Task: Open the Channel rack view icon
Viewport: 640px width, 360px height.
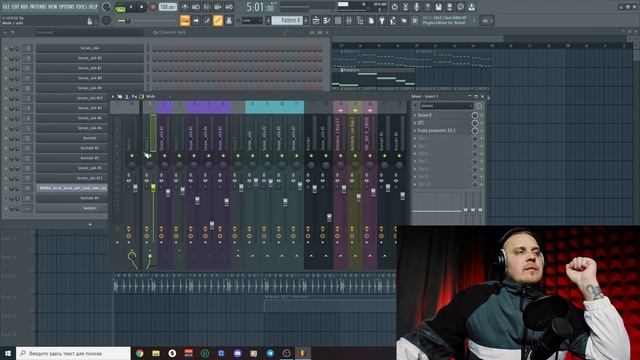Action: pos(338,20)
